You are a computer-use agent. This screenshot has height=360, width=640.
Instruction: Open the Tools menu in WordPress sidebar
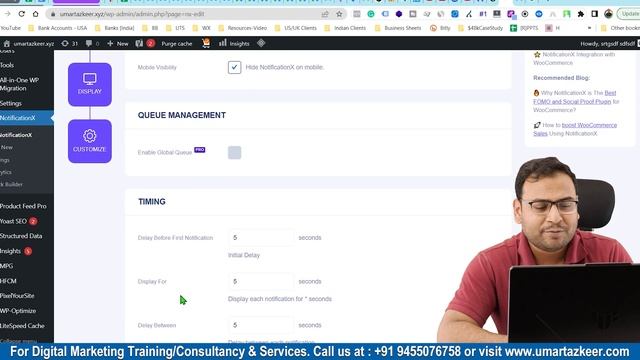click(x=7, y=65)
